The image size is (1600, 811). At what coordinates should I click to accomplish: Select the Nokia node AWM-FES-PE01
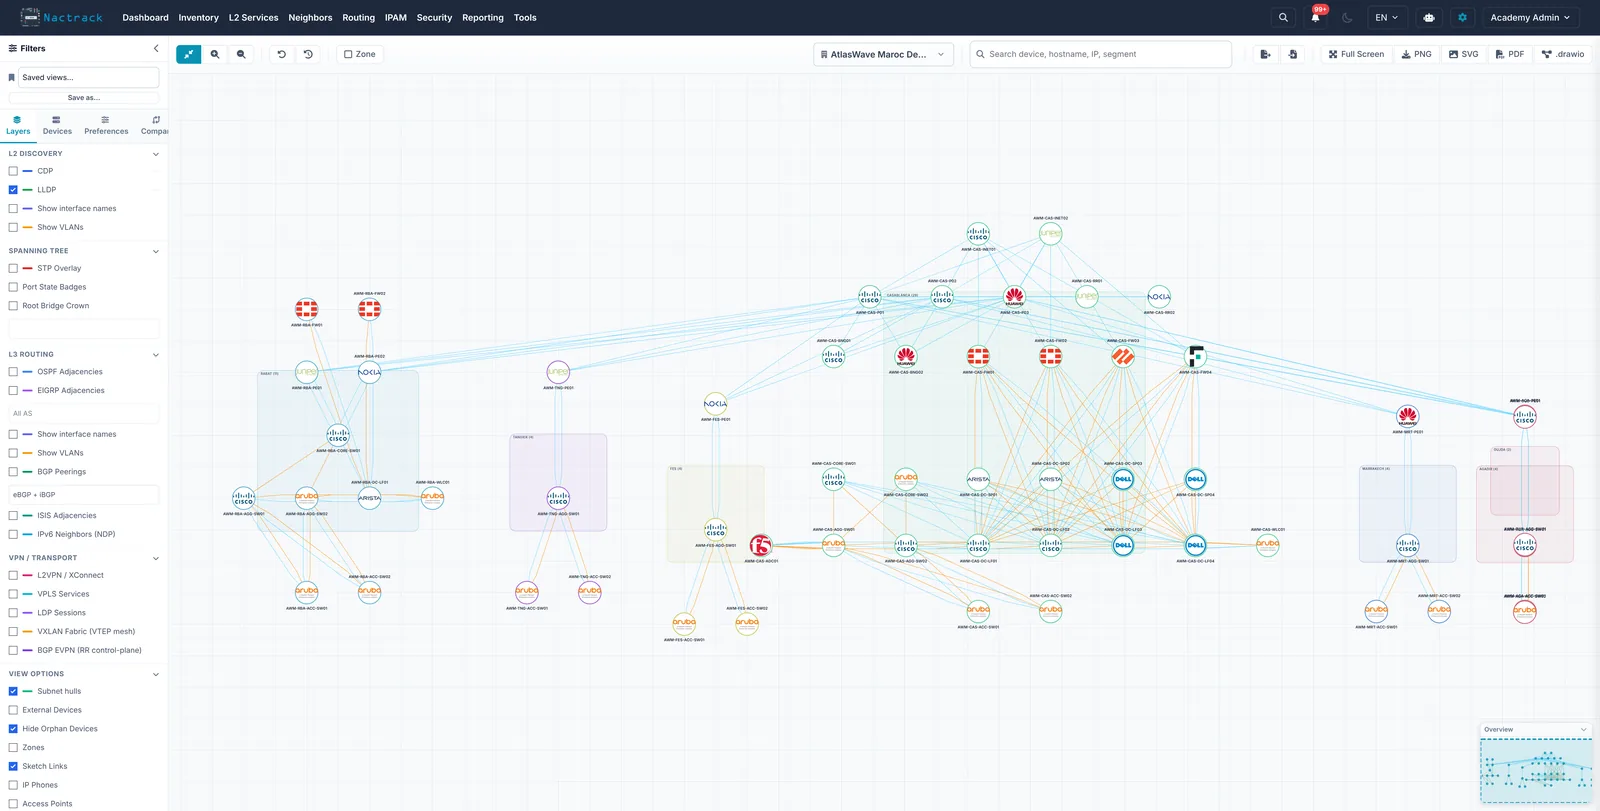click(x=715, y=404)
